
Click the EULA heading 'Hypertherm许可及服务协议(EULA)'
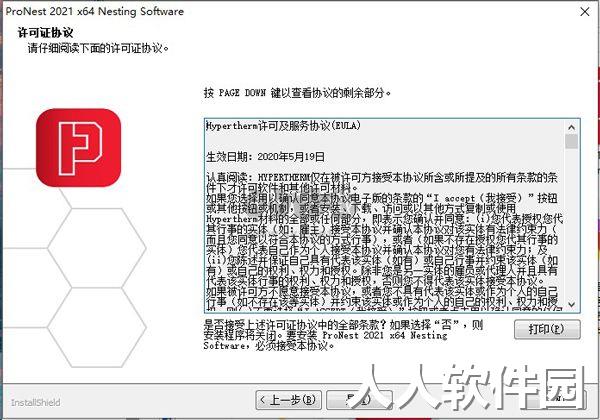click(x=283, y=125)
